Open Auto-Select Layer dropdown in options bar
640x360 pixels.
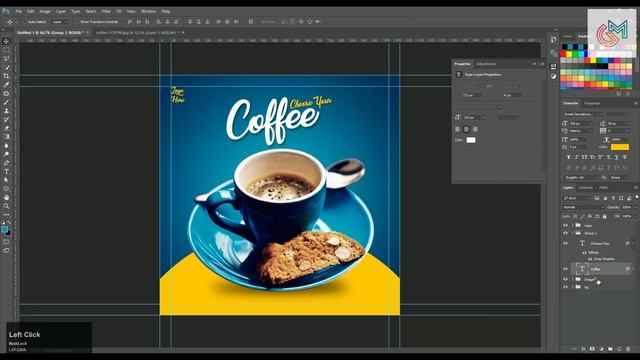tap(60, 22)
